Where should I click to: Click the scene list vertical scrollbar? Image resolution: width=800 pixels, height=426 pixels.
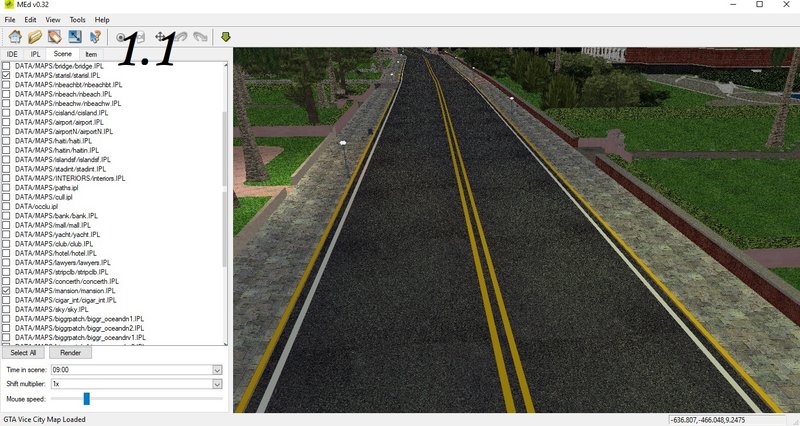pyautogui.click(x=225, y=203)
